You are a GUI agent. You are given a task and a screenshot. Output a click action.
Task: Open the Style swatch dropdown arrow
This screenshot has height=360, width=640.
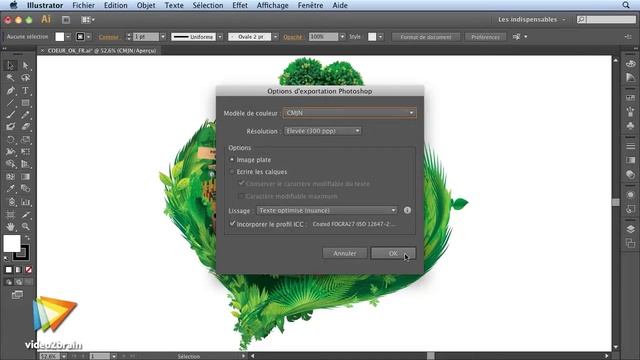tap(380, 37)
